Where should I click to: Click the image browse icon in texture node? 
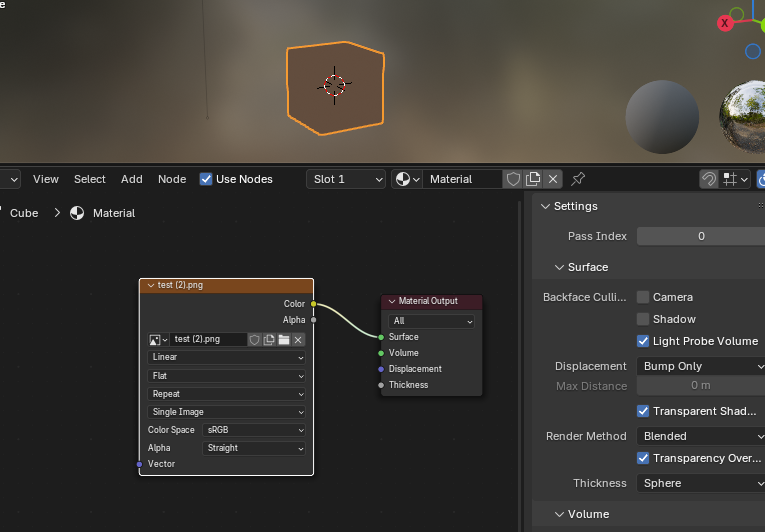(x=158, y=339)
